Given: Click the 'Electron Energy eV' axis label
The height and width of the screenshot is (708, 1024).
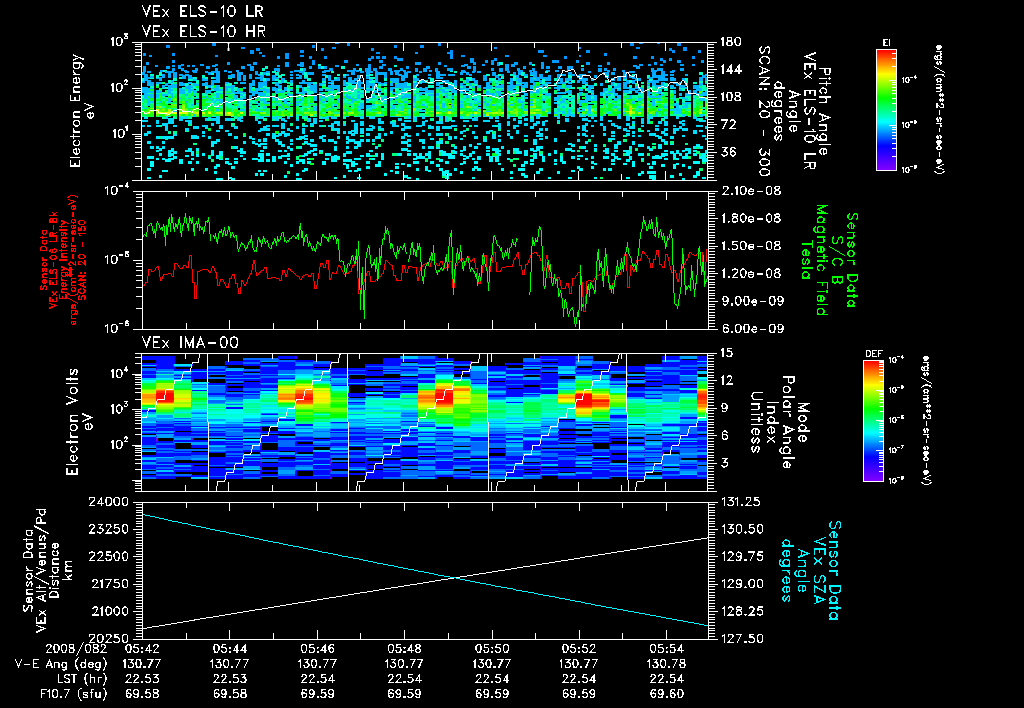Looking at the screenshot, I should (83, 110).
